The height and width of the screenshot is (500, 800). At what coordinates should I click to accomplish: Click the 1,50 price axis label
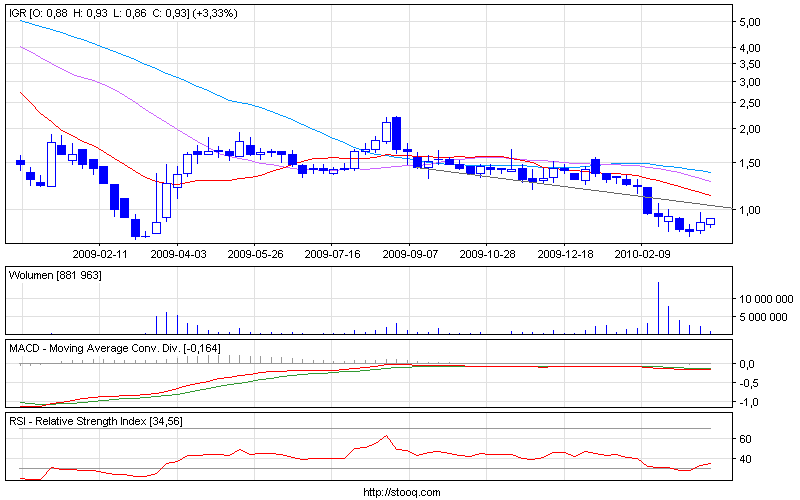749,163
